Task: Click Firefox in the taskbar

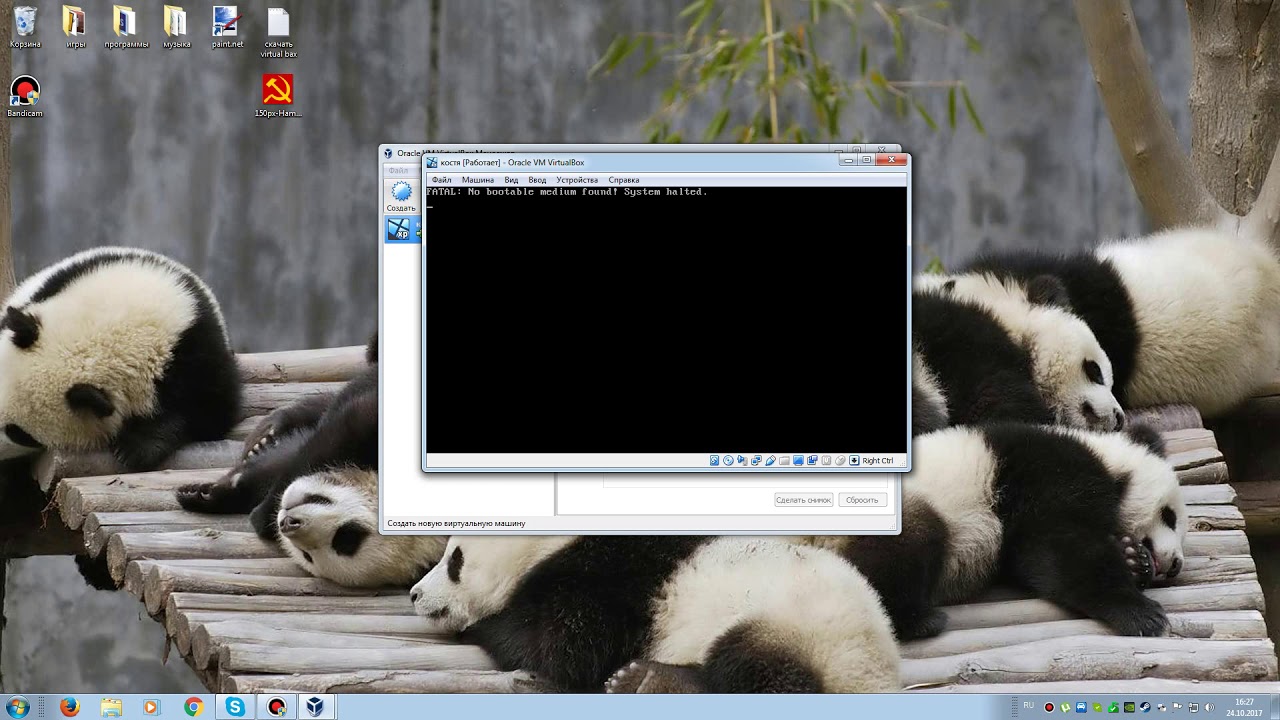Action: tap(69, 707)
